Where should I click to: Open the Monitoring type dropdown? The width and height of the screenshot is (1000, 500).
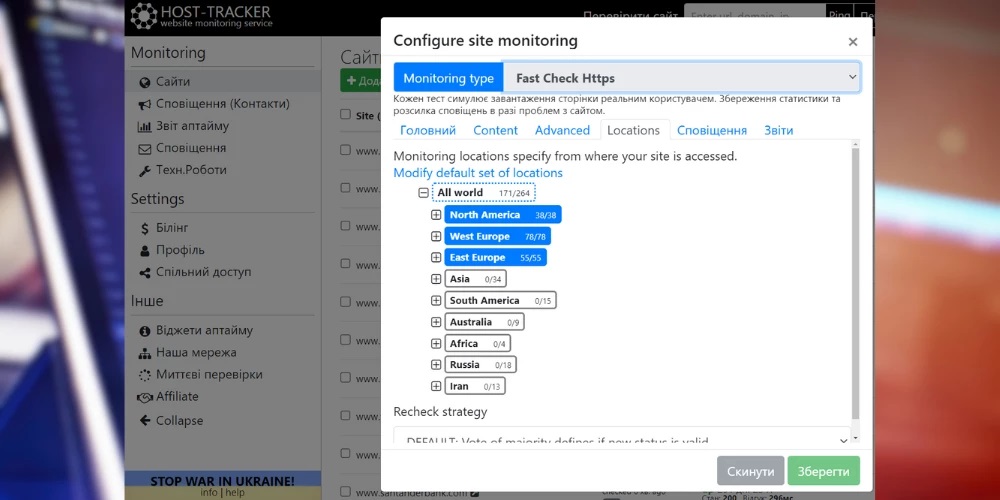(x=681, y=78)
